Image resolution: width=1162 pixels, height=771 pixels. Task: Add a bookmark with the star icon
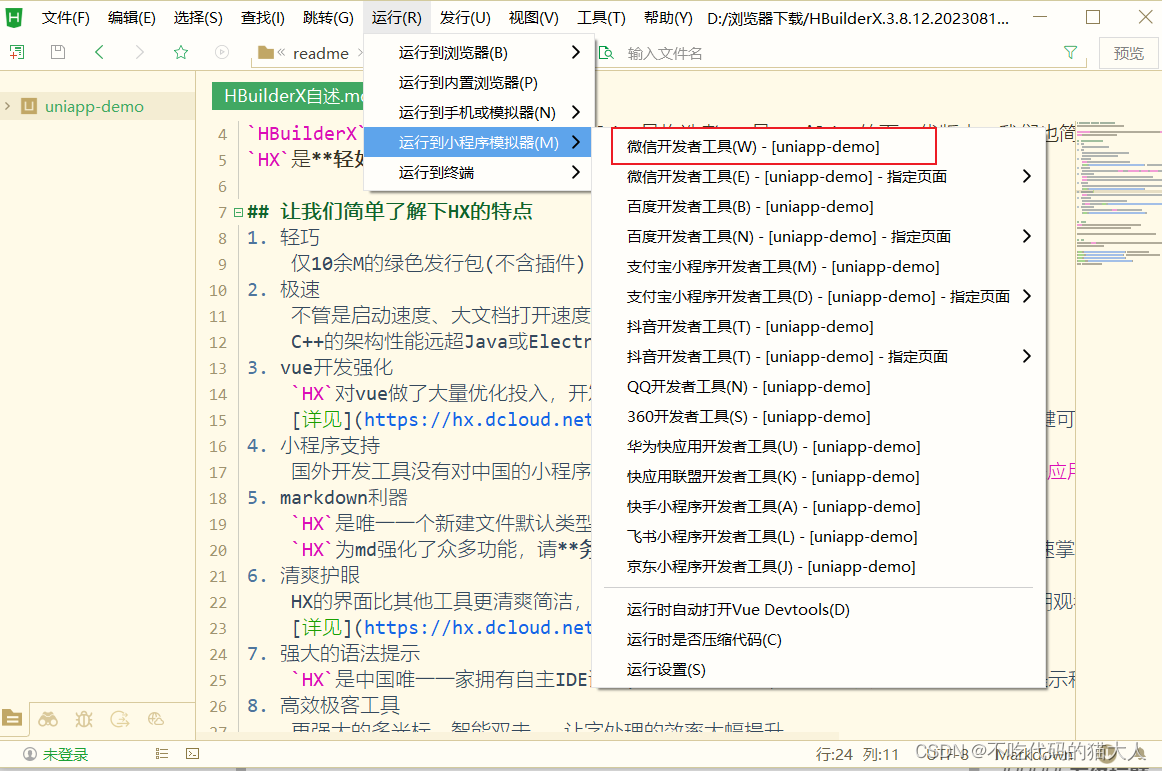point(180,51)
